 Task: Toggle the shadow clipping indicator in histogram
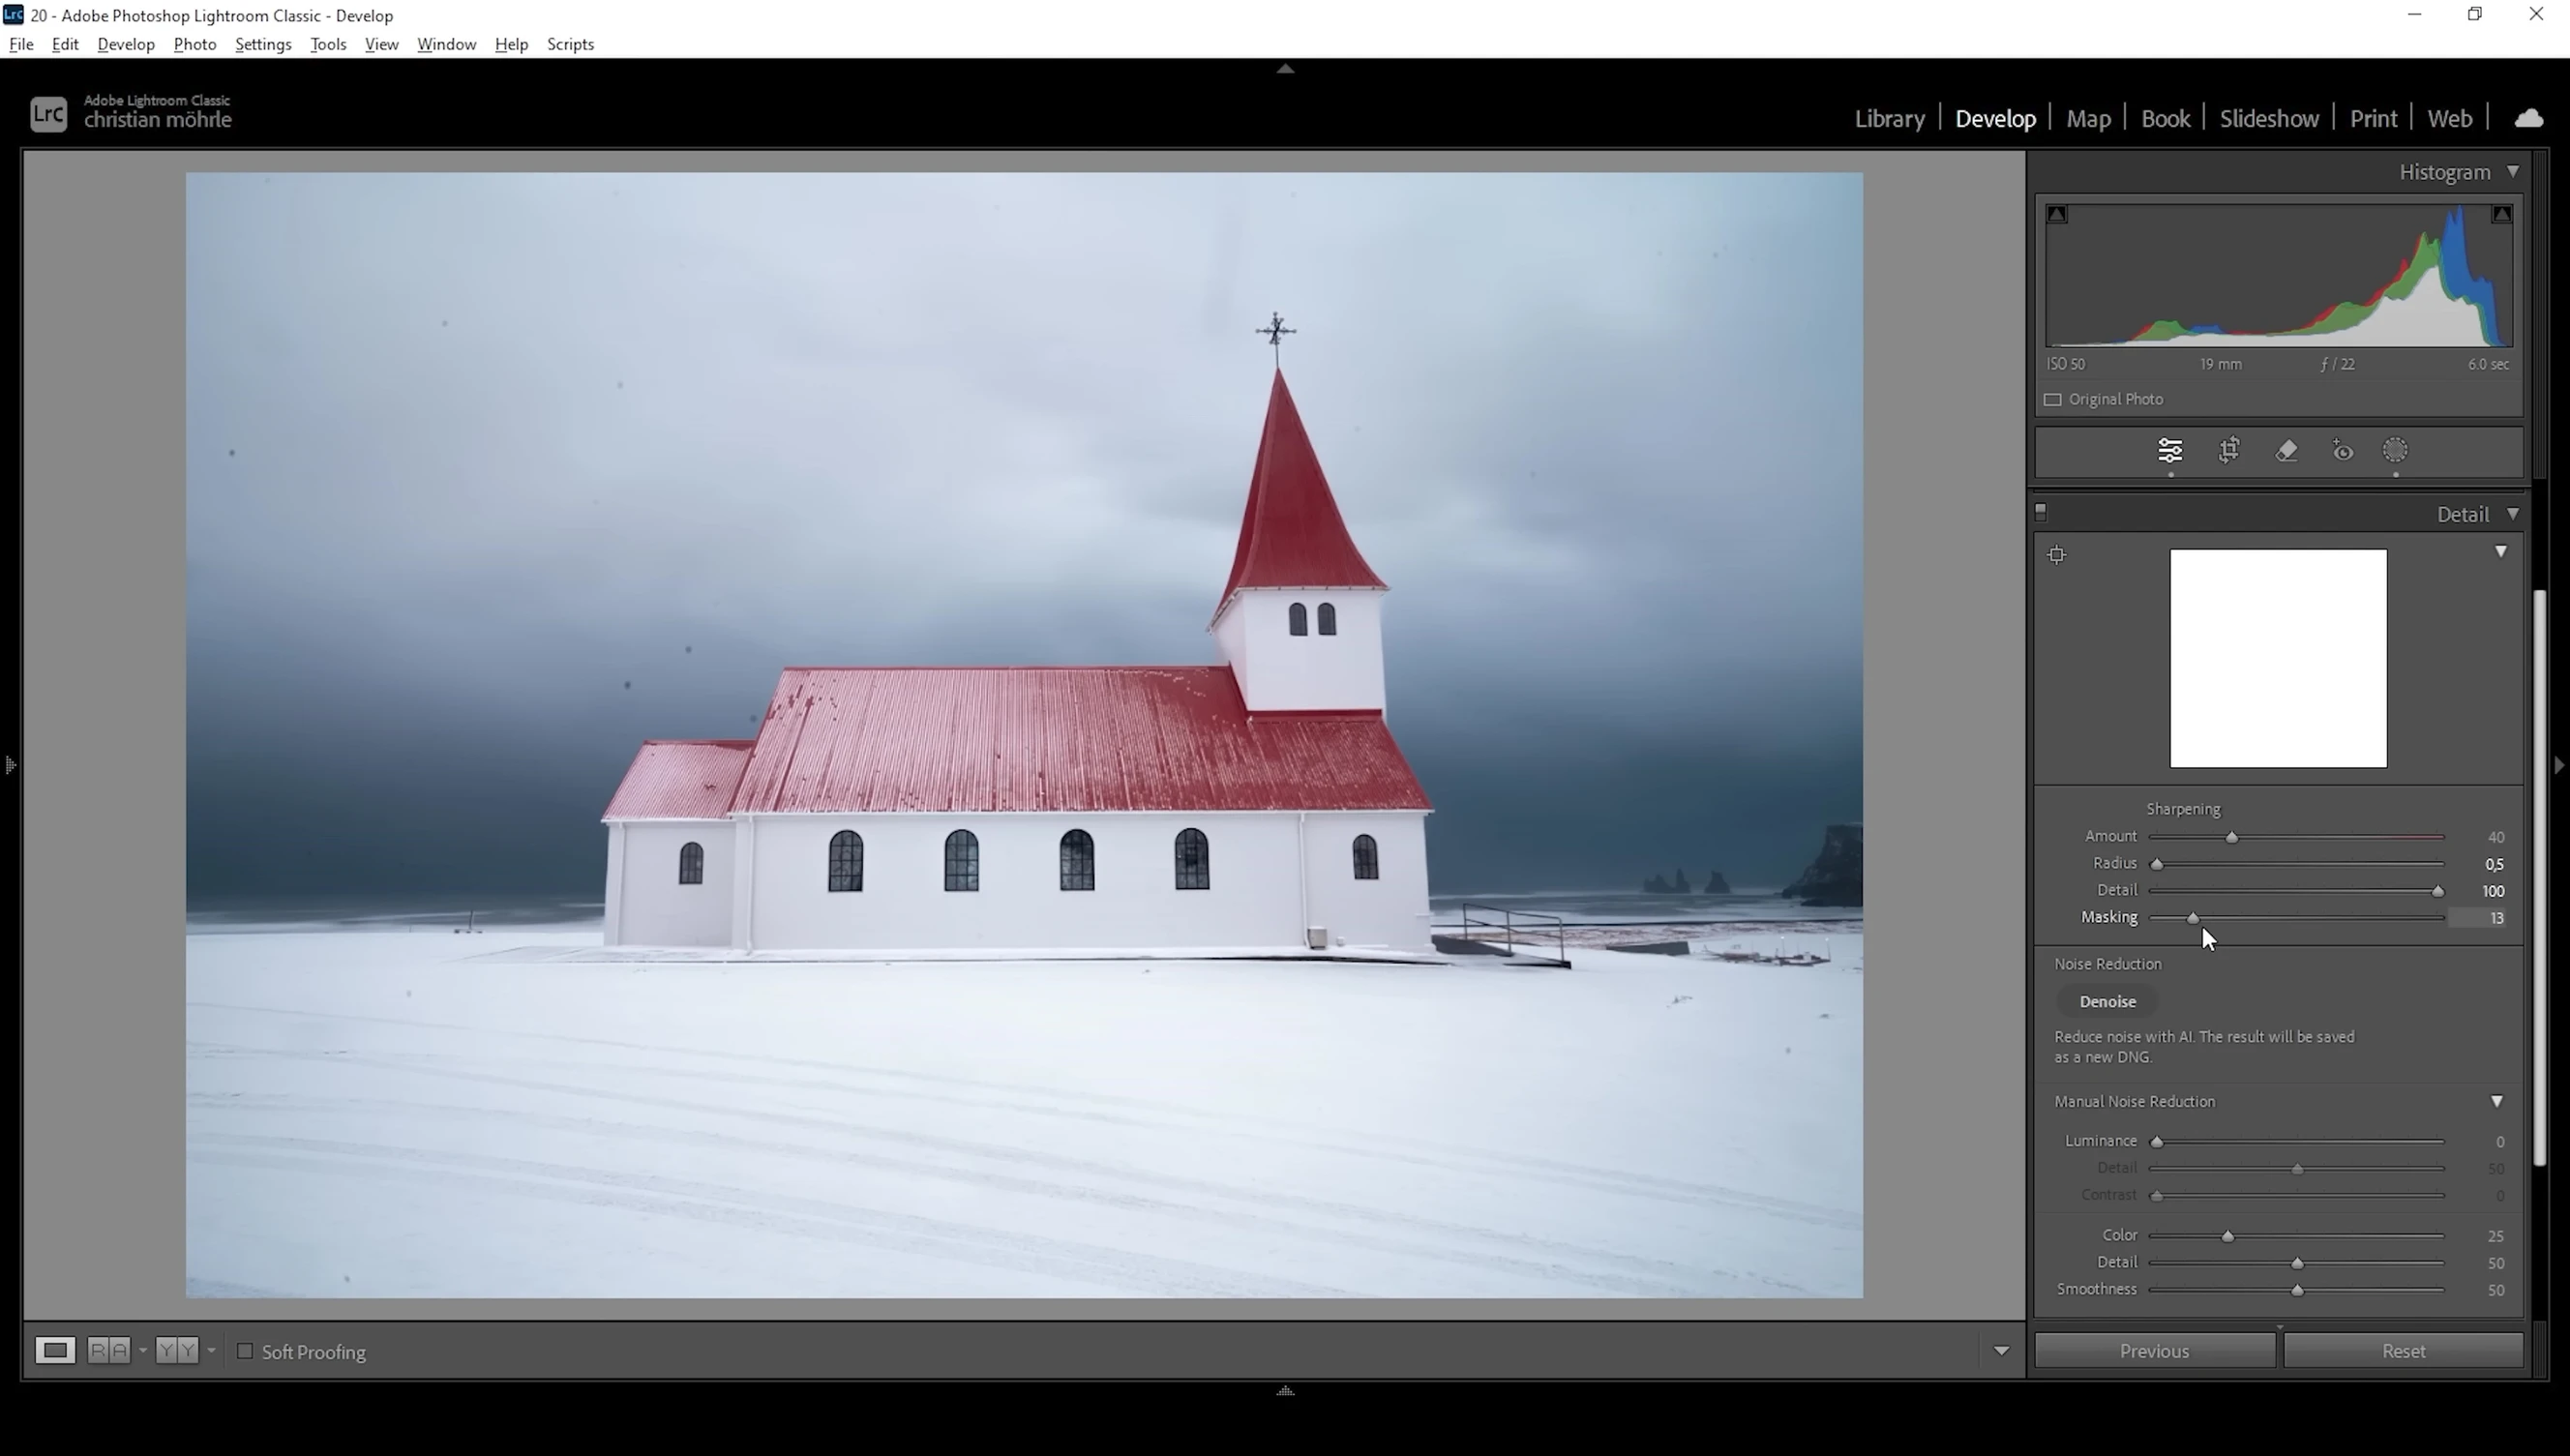2057,214
